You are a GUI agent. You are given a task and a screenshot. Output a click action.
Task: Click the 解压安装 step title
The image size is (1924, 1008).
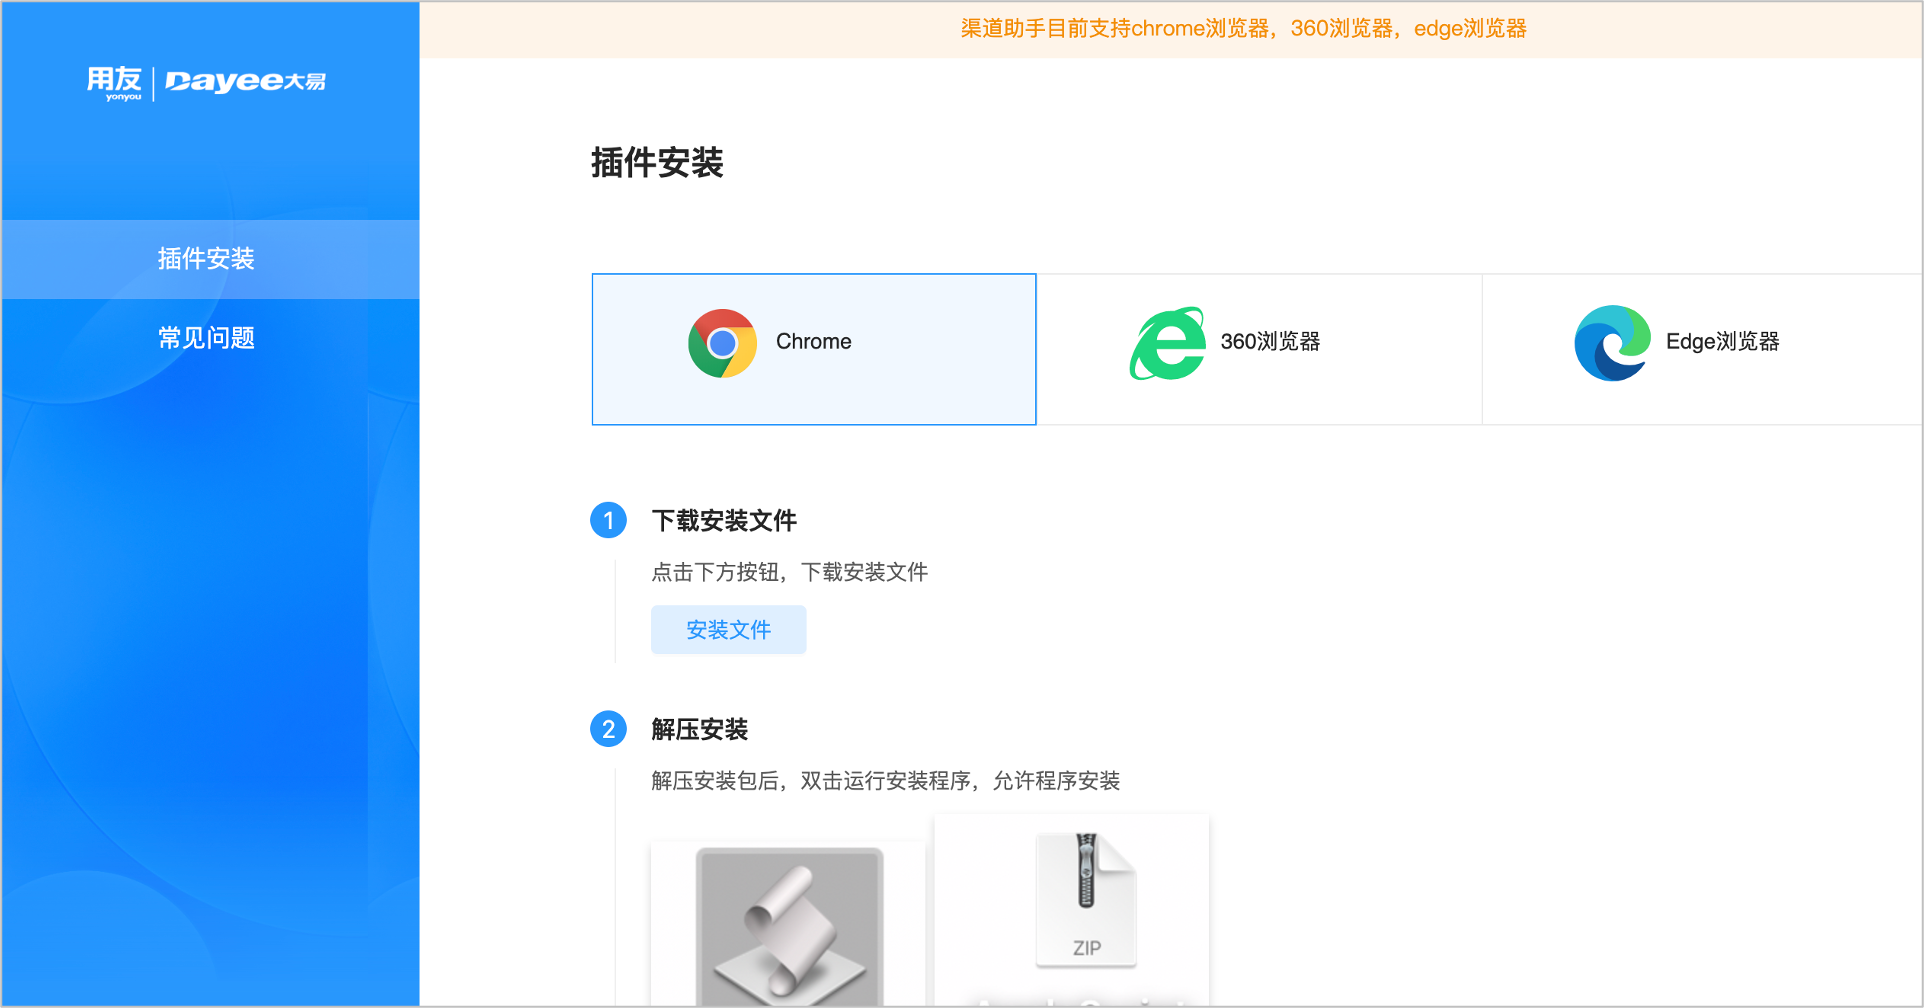(699, 730)
